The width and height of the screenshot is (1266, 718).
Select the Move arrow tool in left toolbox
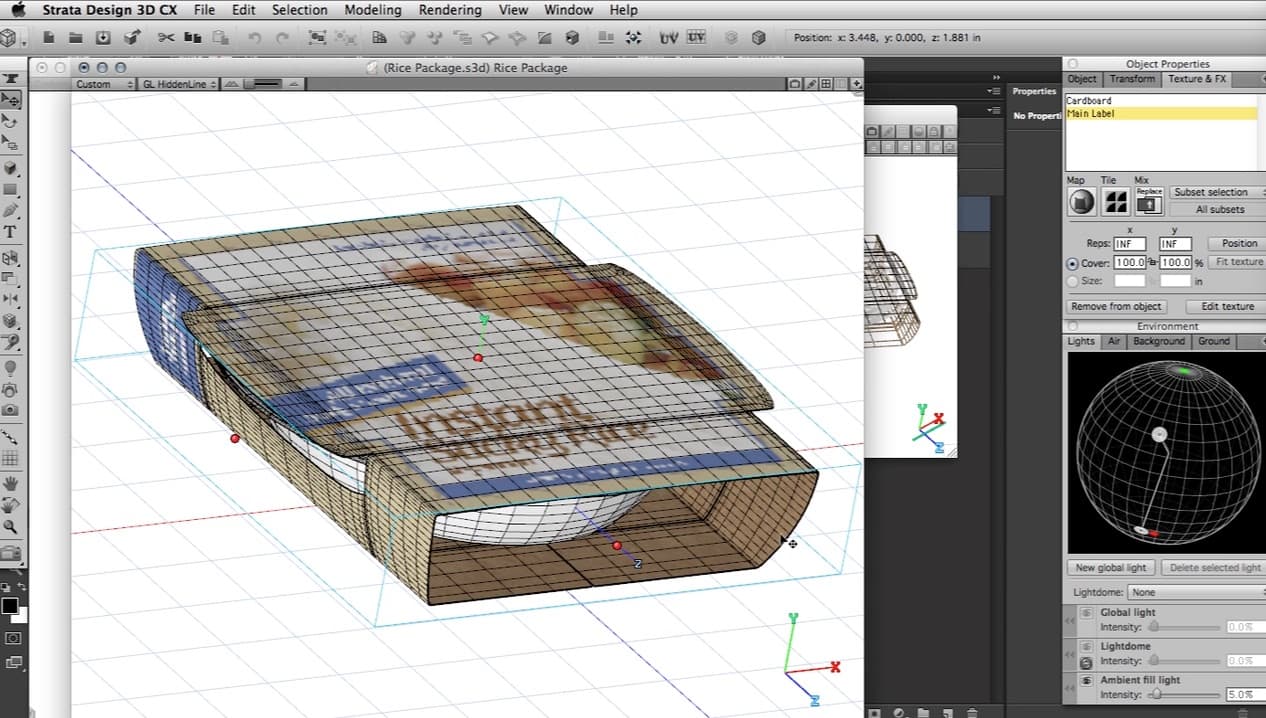pyautogui.click(x=11, y=99)
